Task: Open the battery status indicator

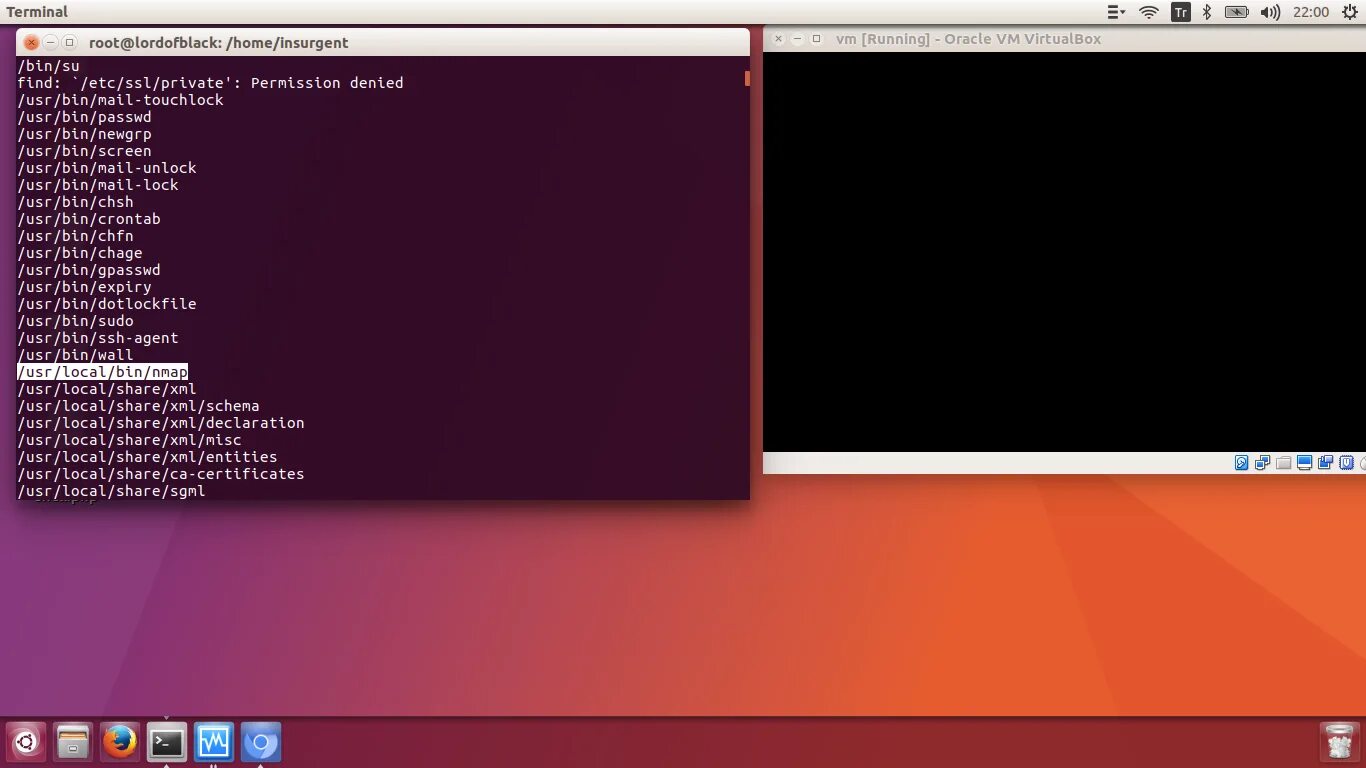Action: click(x=1237, y=12)
